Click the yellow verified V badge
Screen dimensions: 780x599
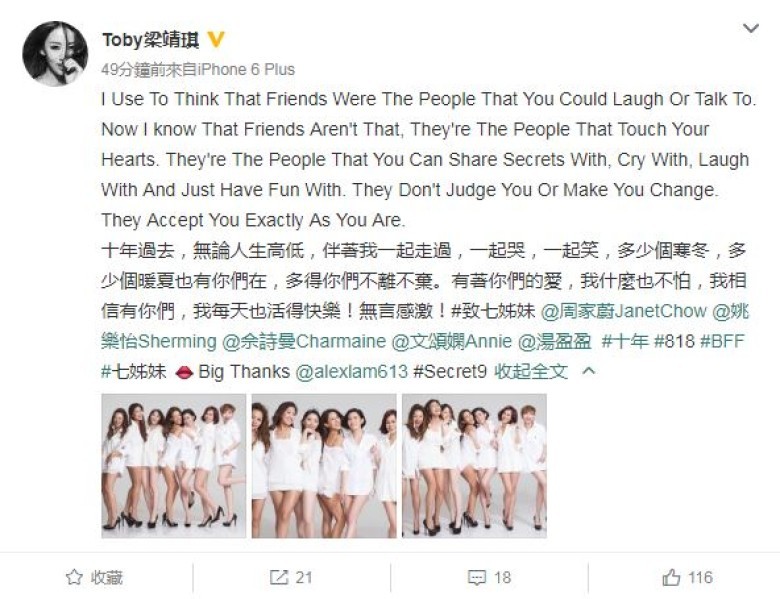pyautogui.click(x=216, y=39)
